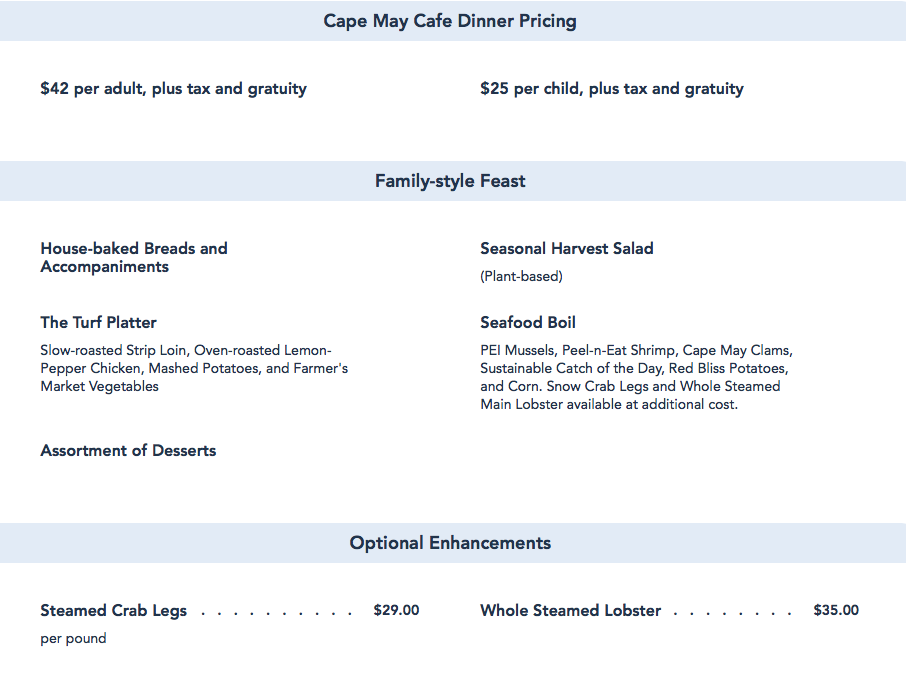Click the Cape May Cafe Dinner Pricing header
The width and height of the screenshot is (906, 683).
point(450,21)
